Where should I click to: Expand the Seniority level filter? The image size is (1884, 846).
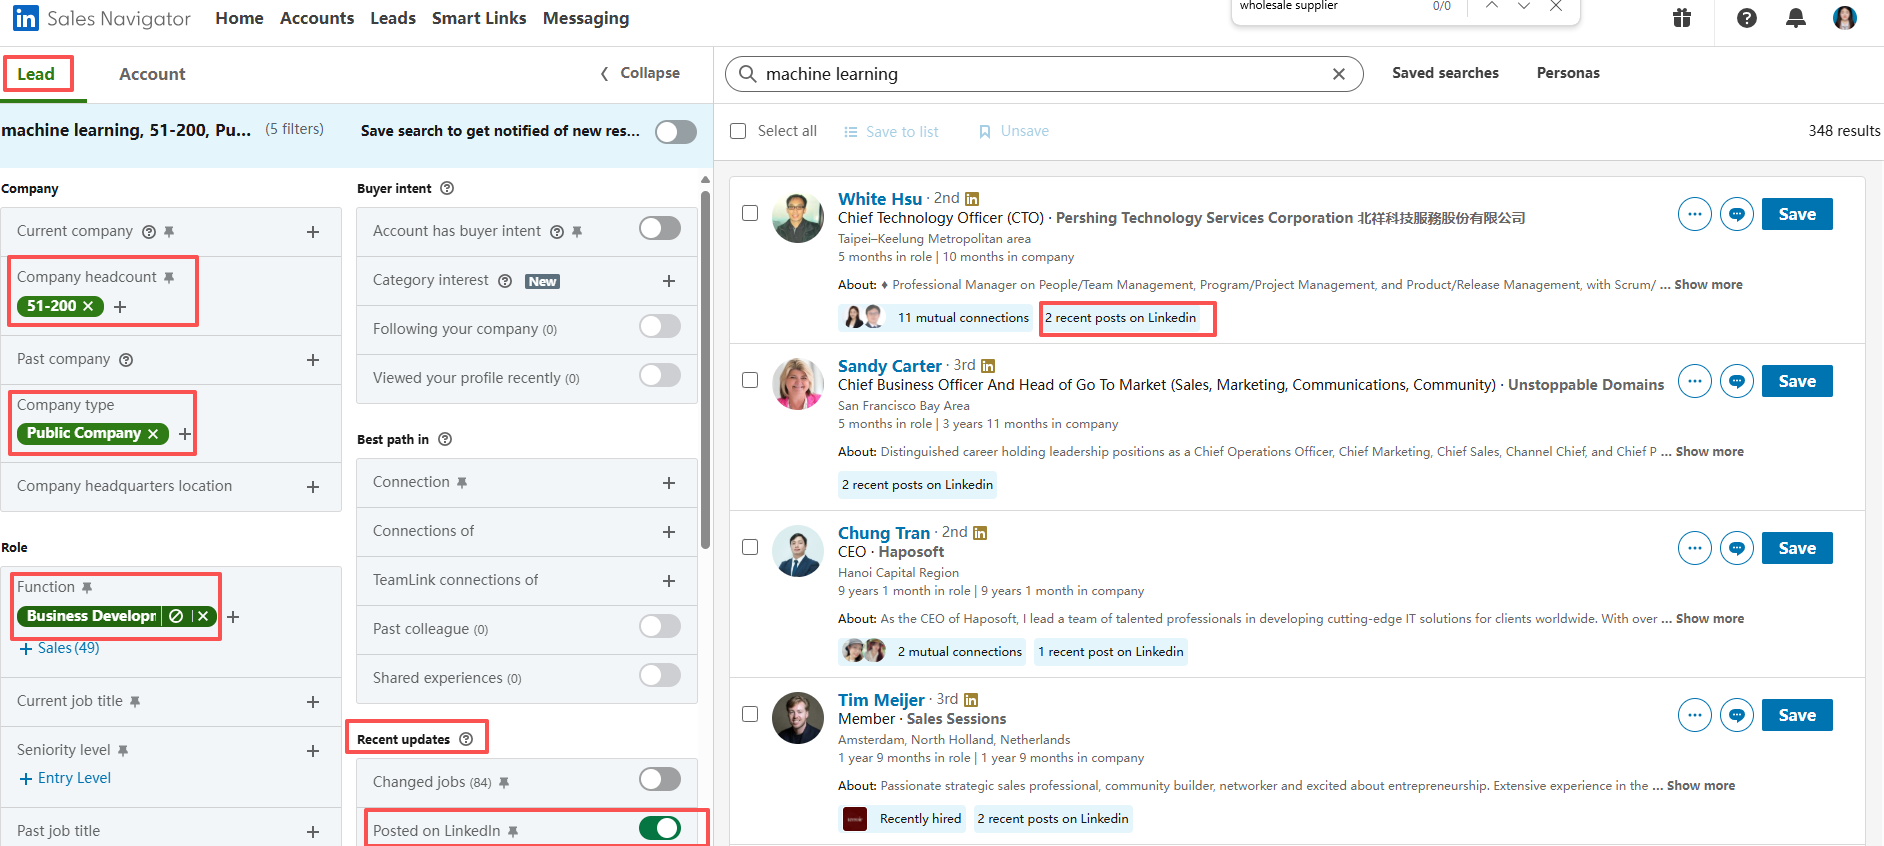tap(313, 751)
